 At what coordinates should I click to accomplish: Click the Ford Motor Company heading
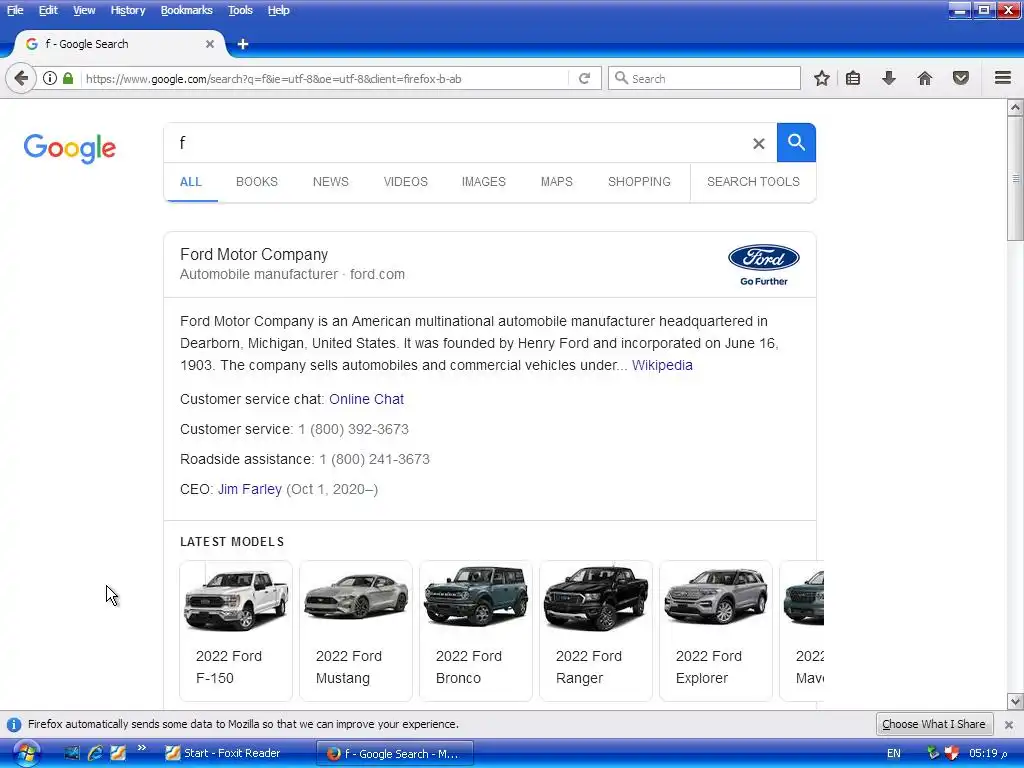254,255
